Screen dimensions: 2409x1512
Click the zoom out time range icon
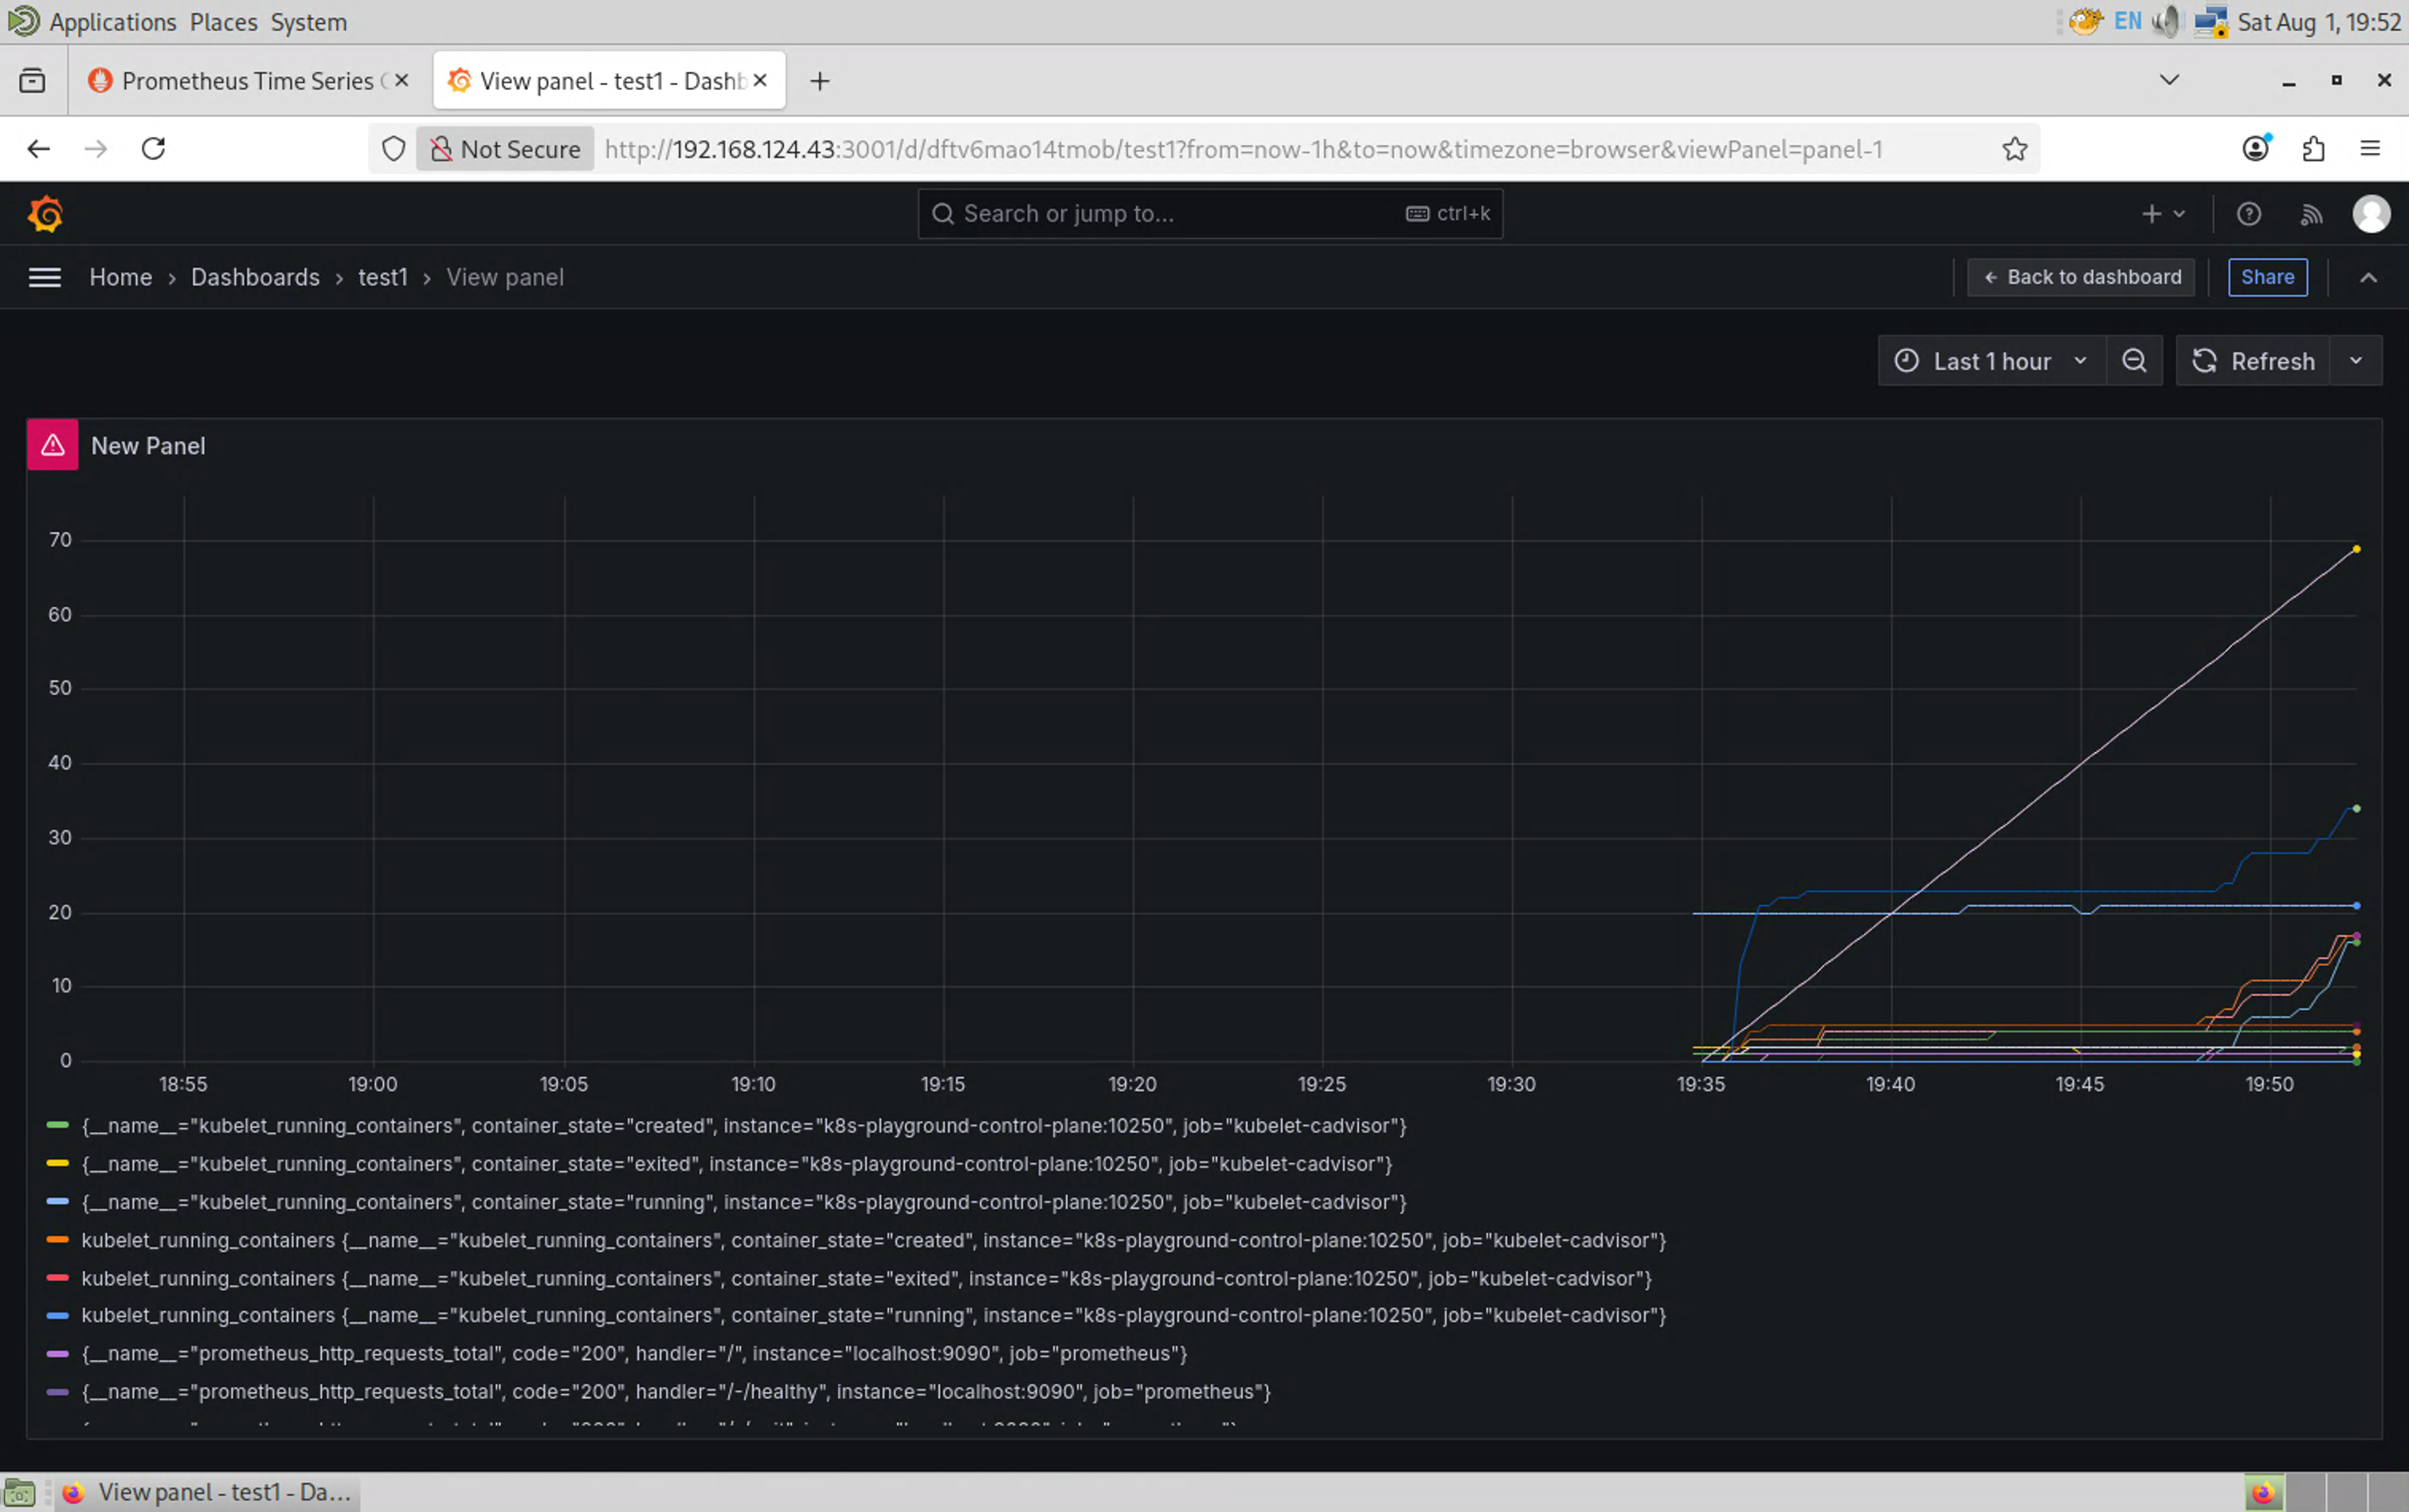[x=2134, y=361]
